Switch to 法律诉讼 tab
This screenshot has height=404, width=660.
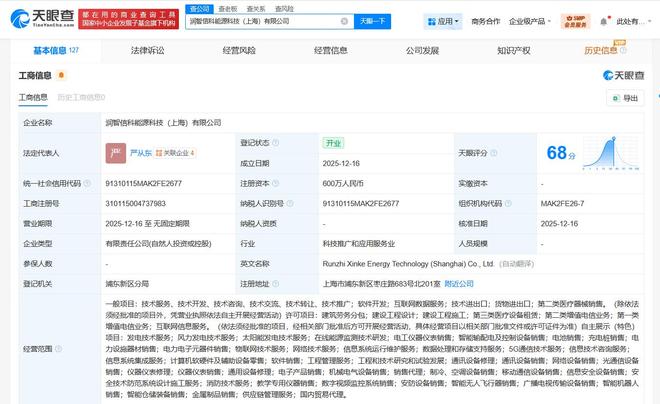pos(147,50)
